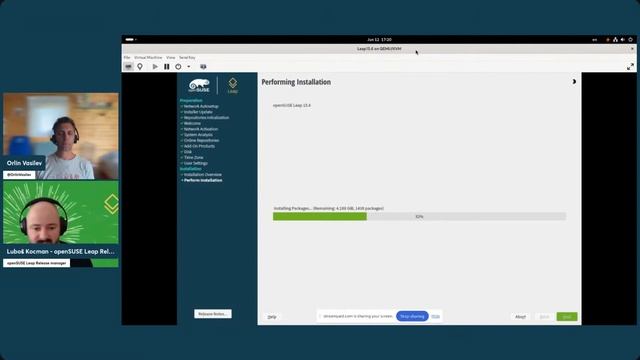This screenshot has width=640, height=360.
Task: Click the Disk step in sidebar
Action: tap(188, 152)
